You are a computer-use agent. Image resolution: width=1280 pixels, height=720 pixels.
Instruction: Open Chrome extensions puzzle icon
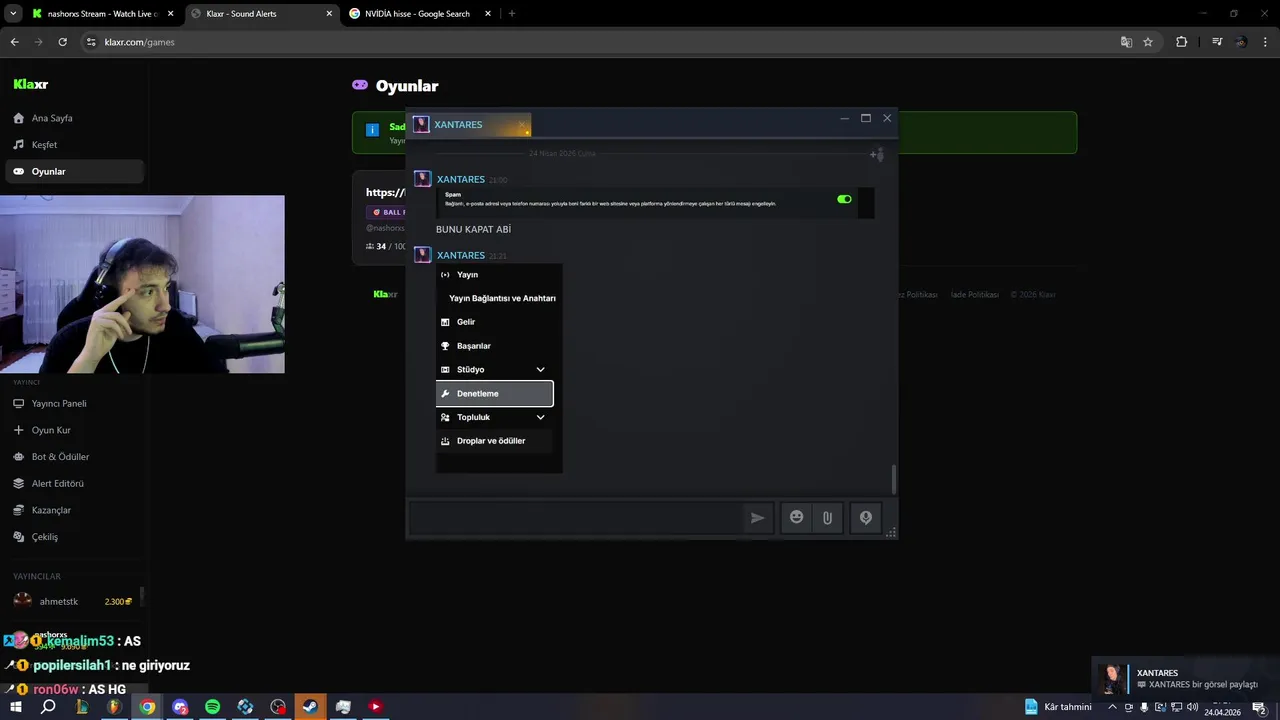click(1181, 42)
